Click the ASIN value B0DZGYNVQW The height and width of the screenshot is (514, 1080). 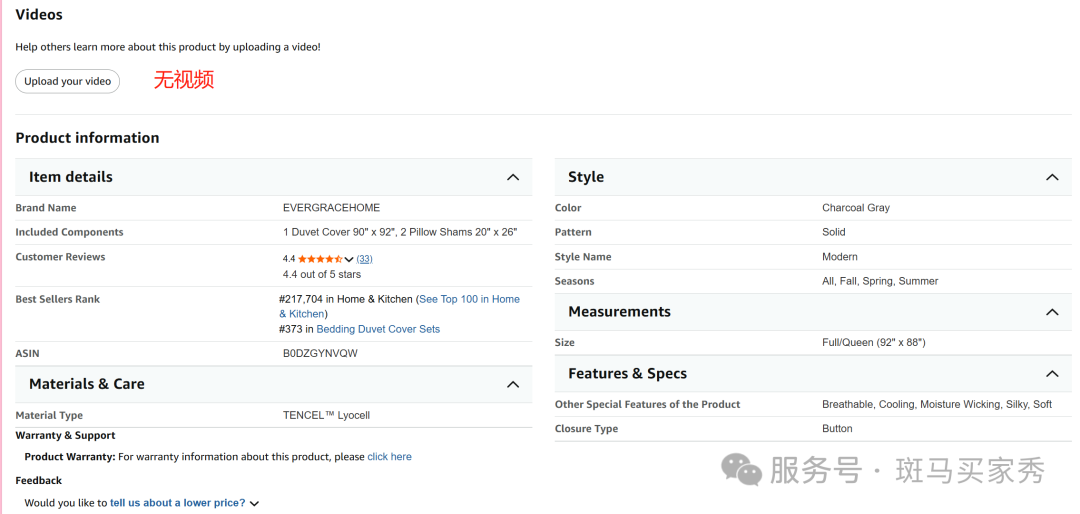(x=320, y=354)
